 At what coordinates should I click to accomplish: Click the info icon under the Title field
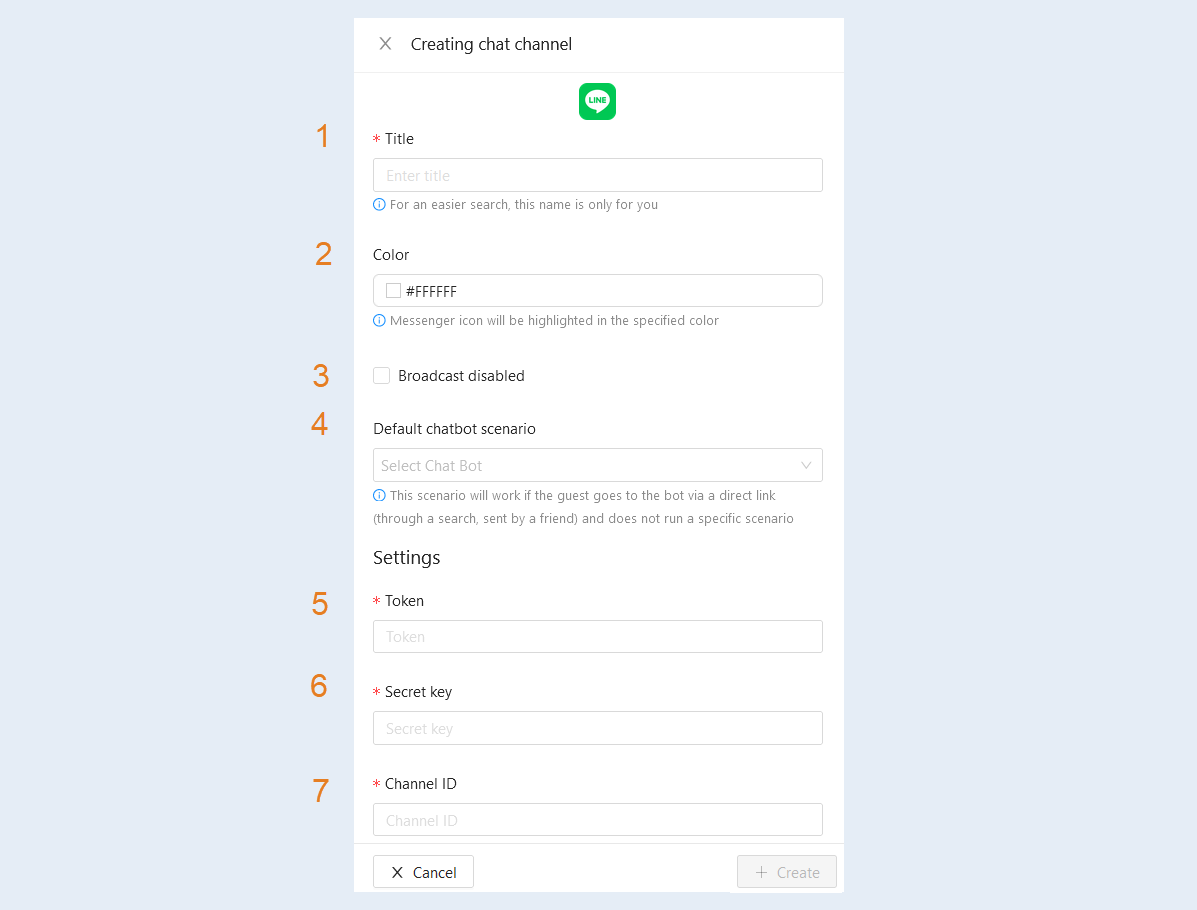379,205
